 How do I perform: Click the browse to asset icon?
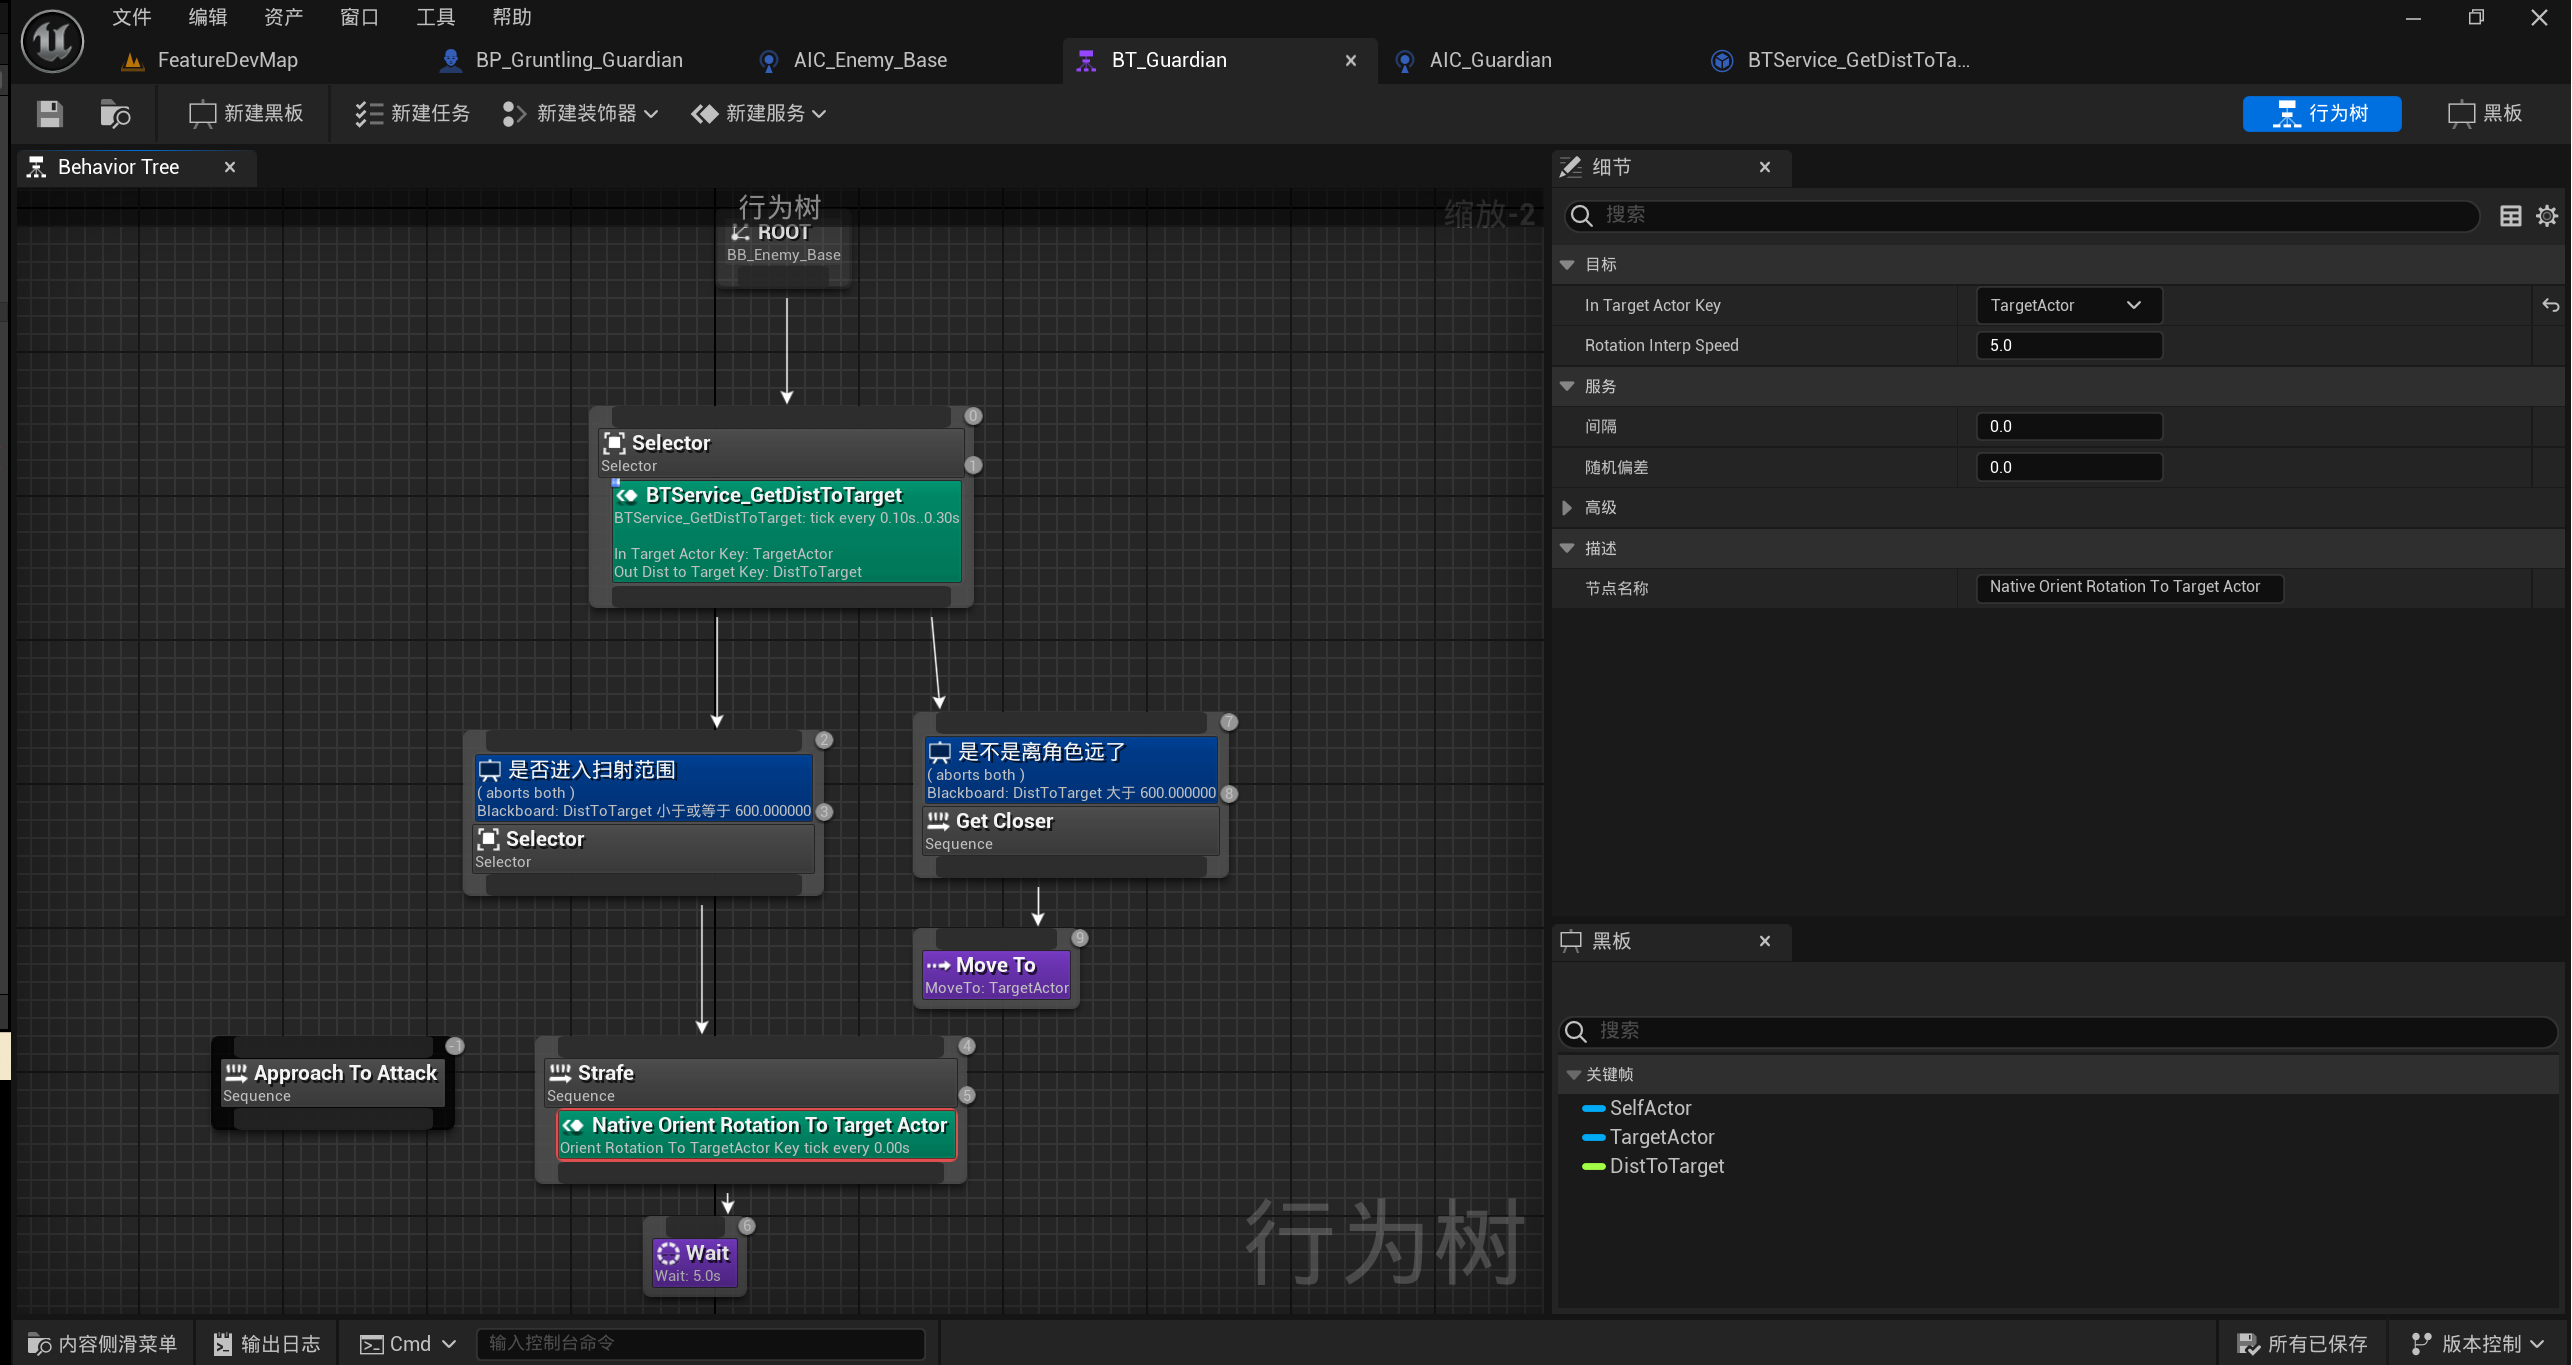click(115, 114)
